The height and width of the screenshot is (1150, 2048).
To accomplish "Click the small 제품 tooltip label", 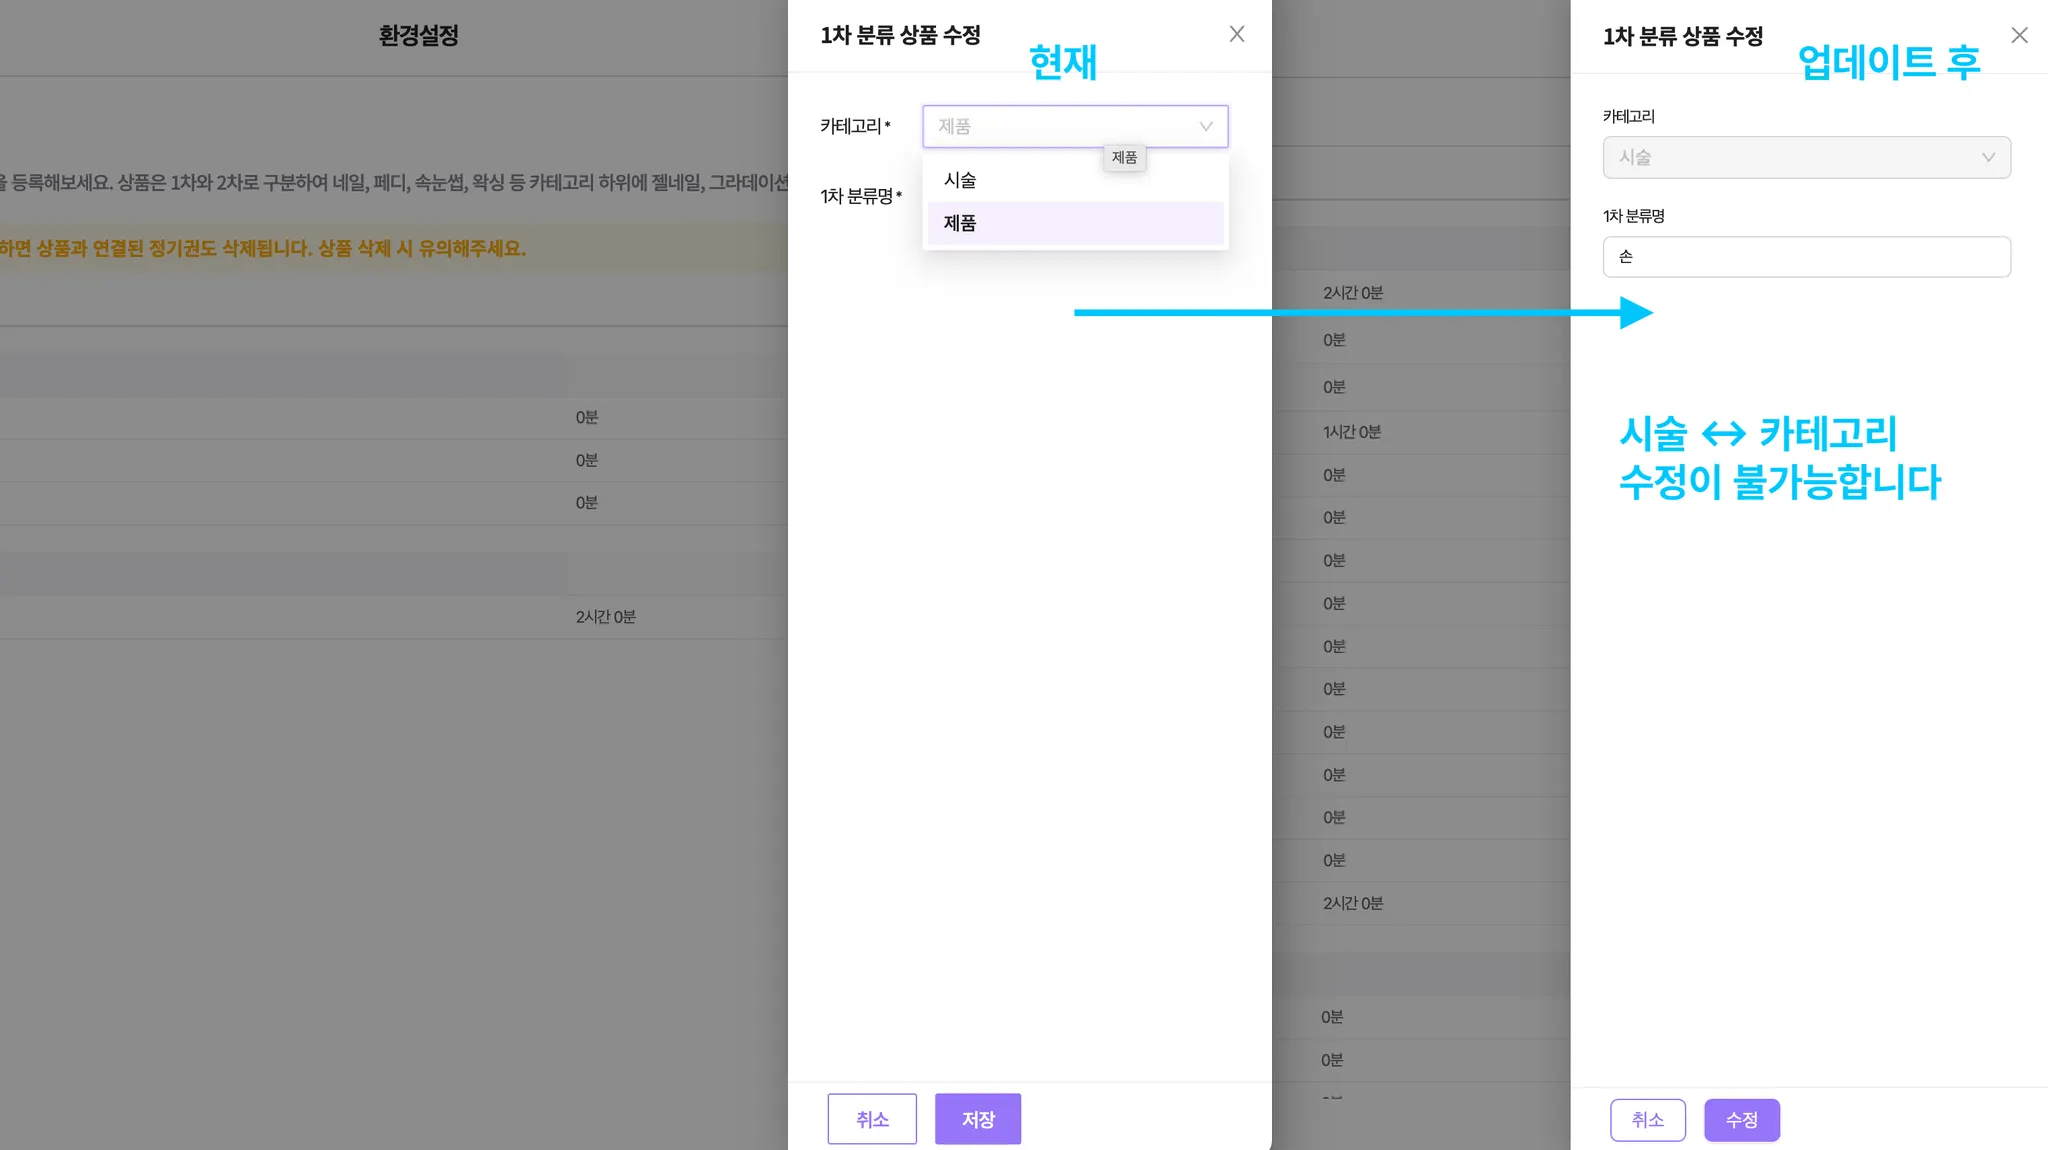I will point(1124,158).
